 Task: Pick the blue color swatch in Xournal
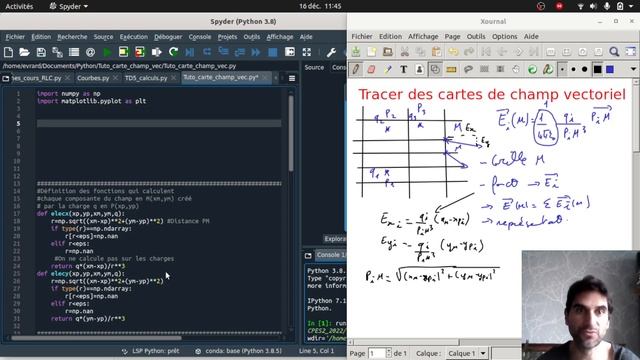tap(610, 69)
